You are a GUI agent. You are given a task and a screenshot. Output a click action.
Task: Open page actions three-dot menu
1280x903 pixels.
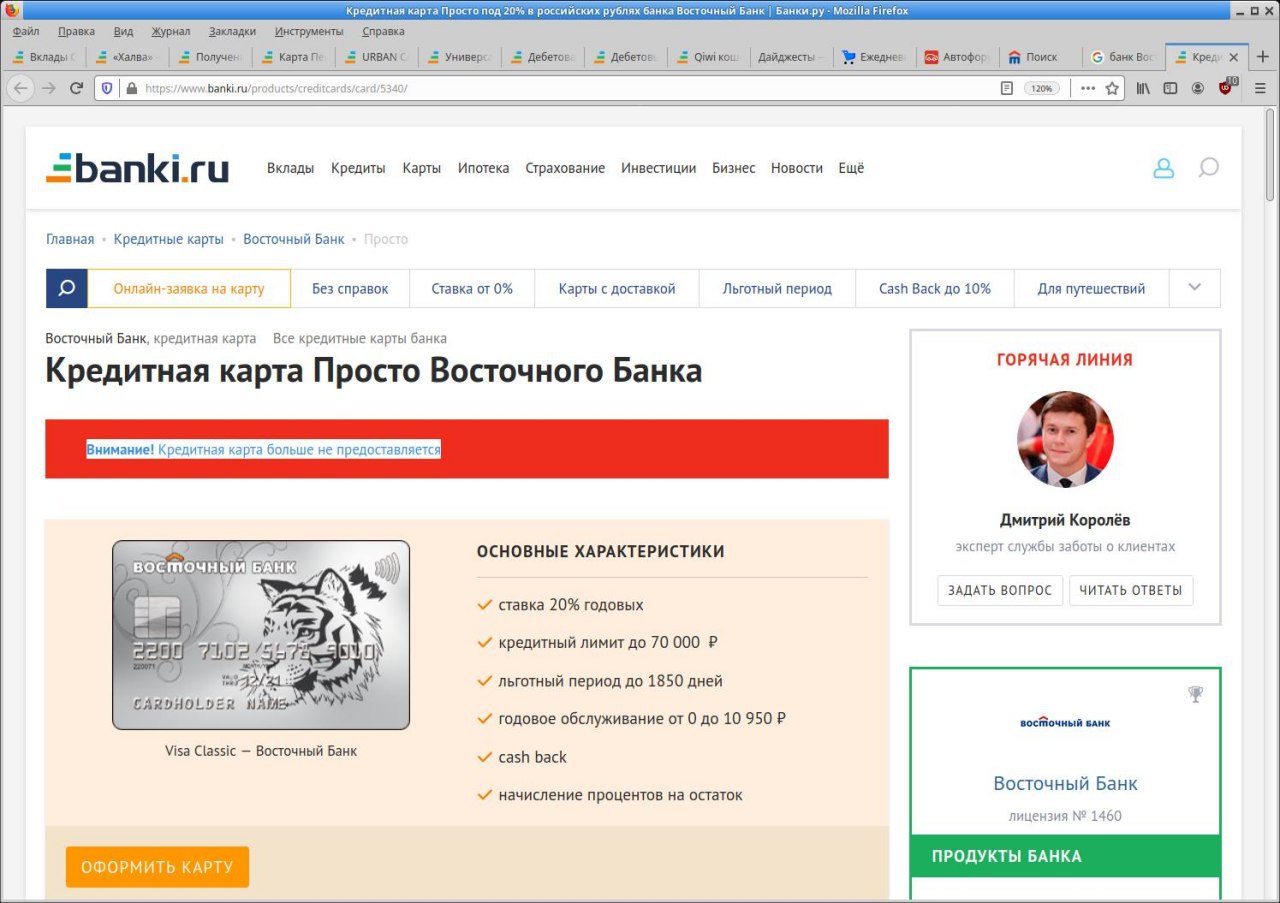[1088, 88]
